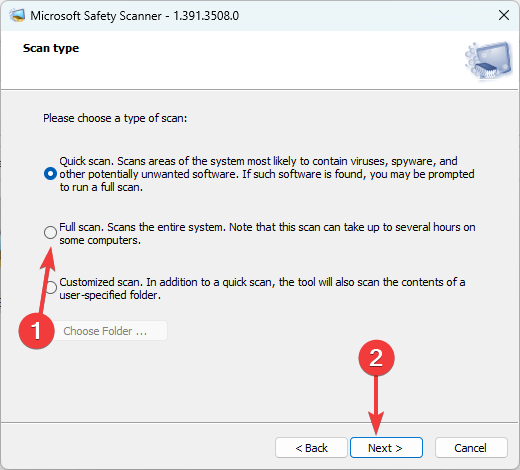
Task: Click the Full scan description text
Action: tap(267, 233)
